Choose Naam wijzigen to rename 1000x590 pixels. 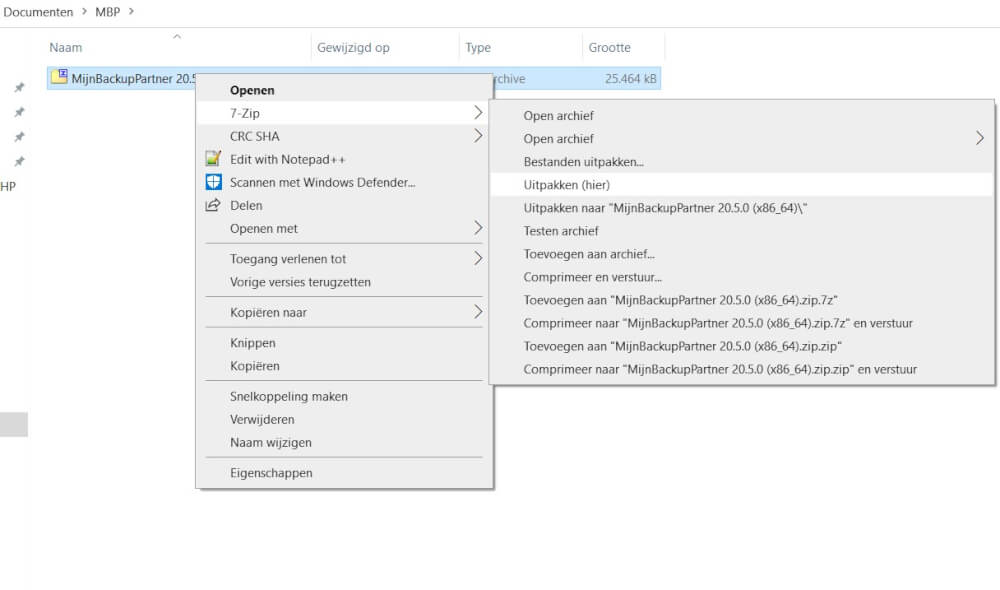(x=270, y=442)
